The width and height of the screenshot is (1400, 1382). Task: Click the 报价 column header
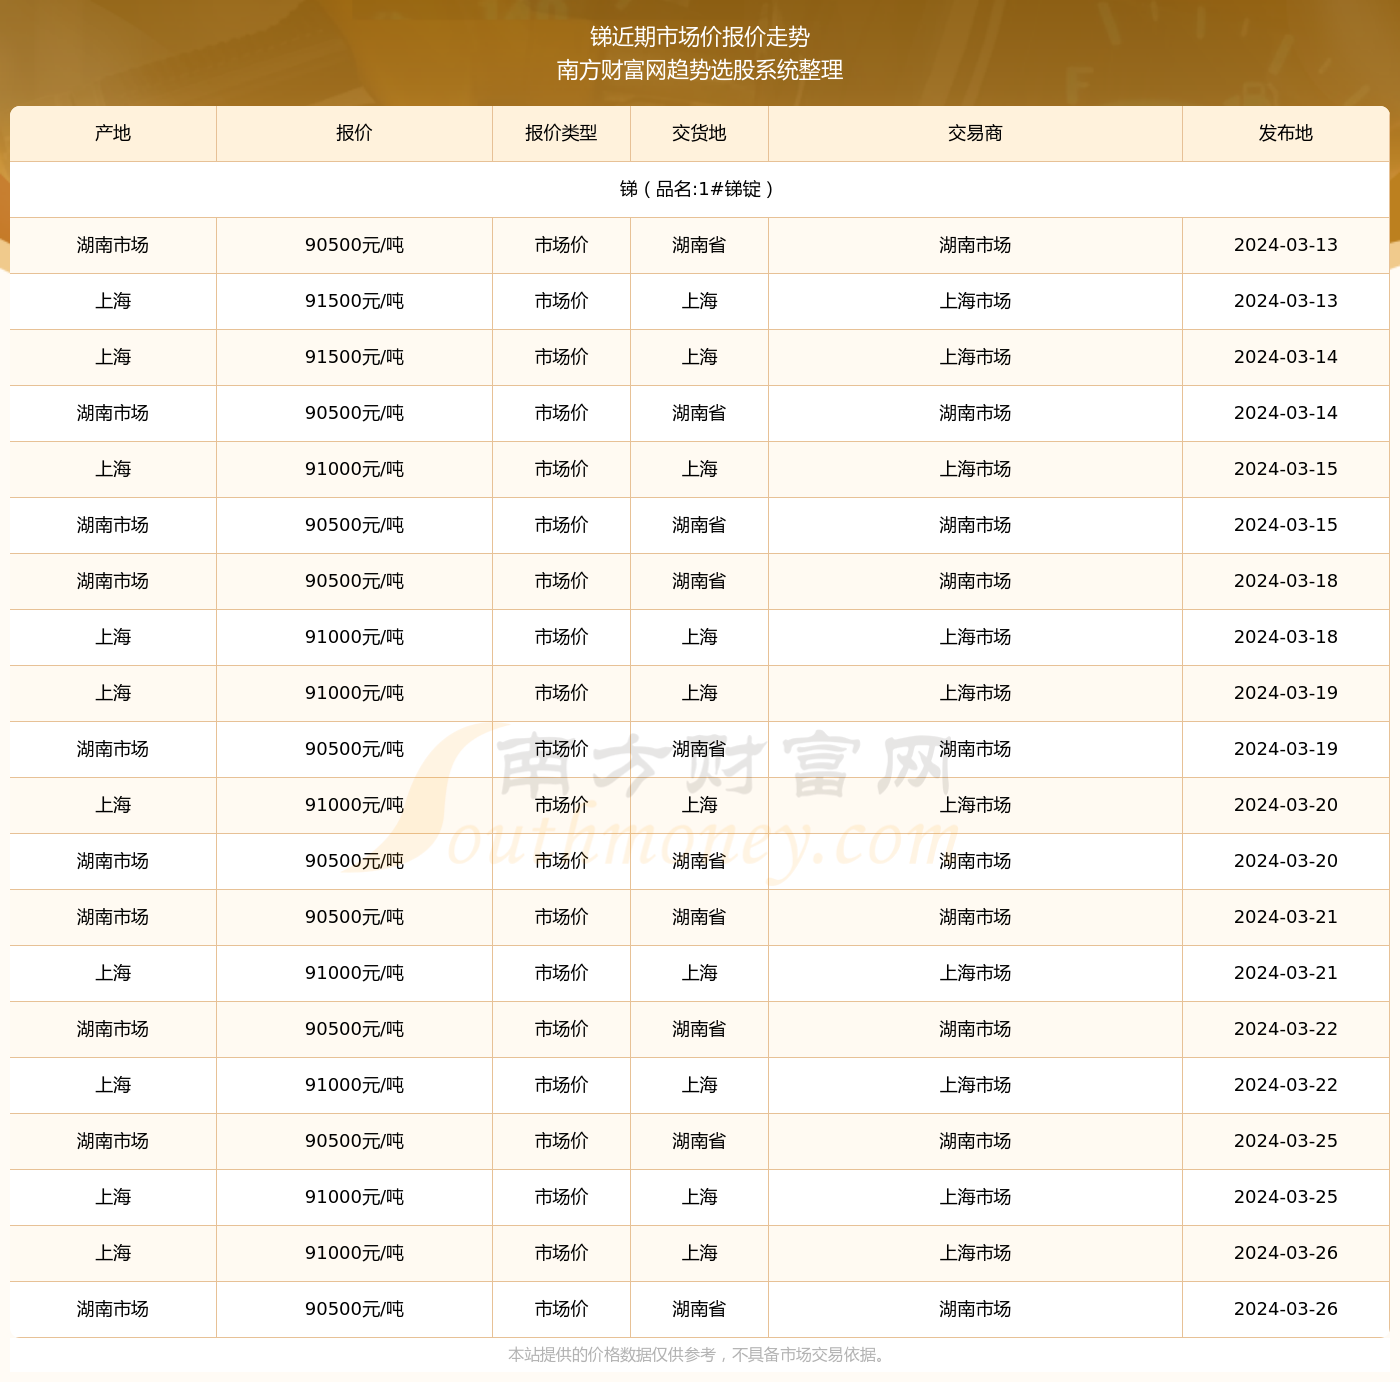[354, 133]
